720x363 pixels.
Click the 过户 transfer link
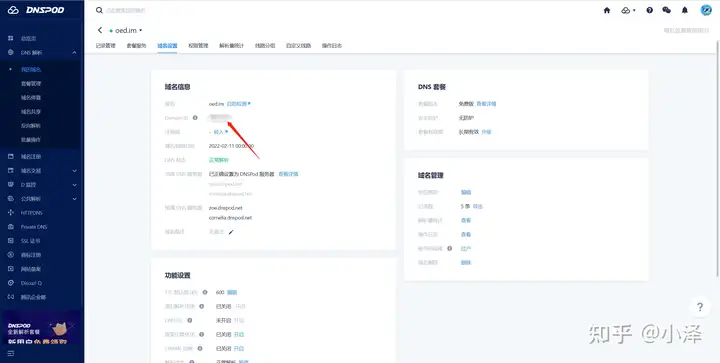pyautogui.click(x=466, y=249)
